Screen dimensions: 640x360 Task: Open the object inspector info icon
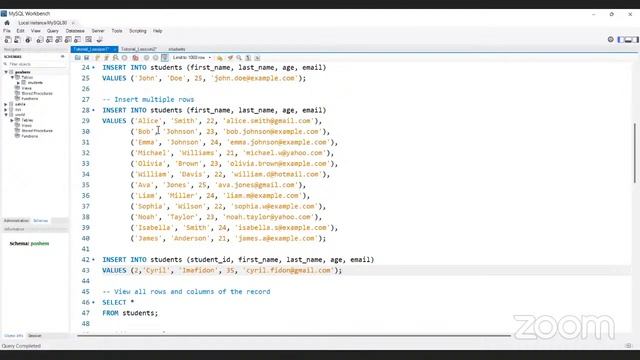click(28, 40)
